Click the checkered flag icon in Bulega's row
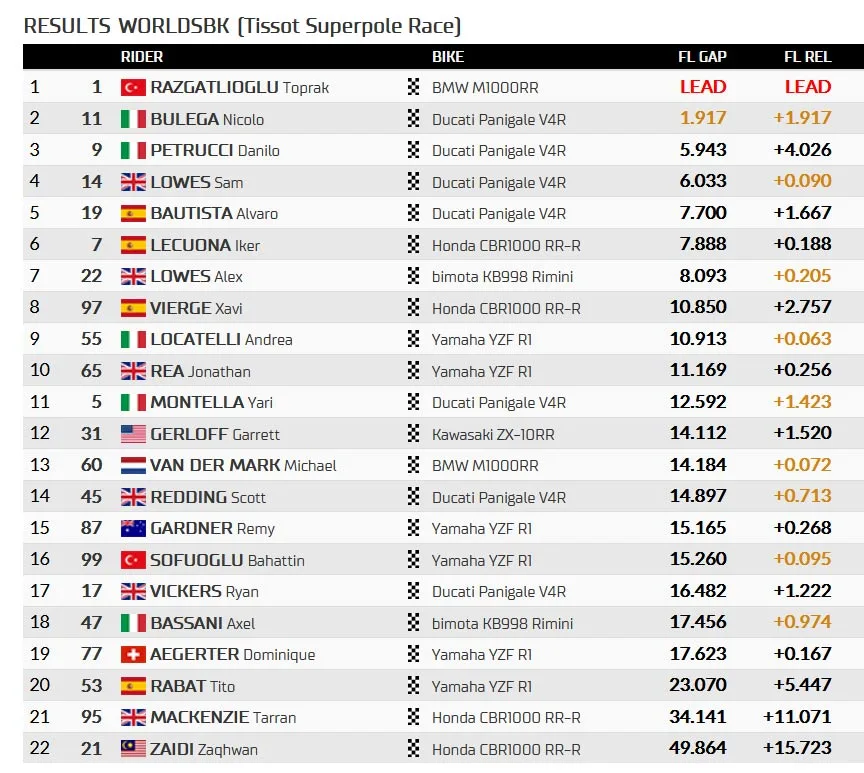This screenshot has width=864, height=773. (413, 118)
